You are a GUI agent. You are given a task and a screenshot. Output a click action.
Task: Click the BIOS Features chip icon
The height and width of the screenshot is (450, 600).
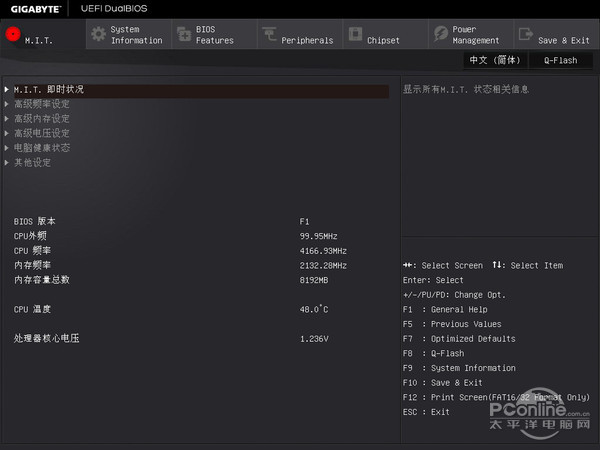pyautogui.click(x=183, y=35)
